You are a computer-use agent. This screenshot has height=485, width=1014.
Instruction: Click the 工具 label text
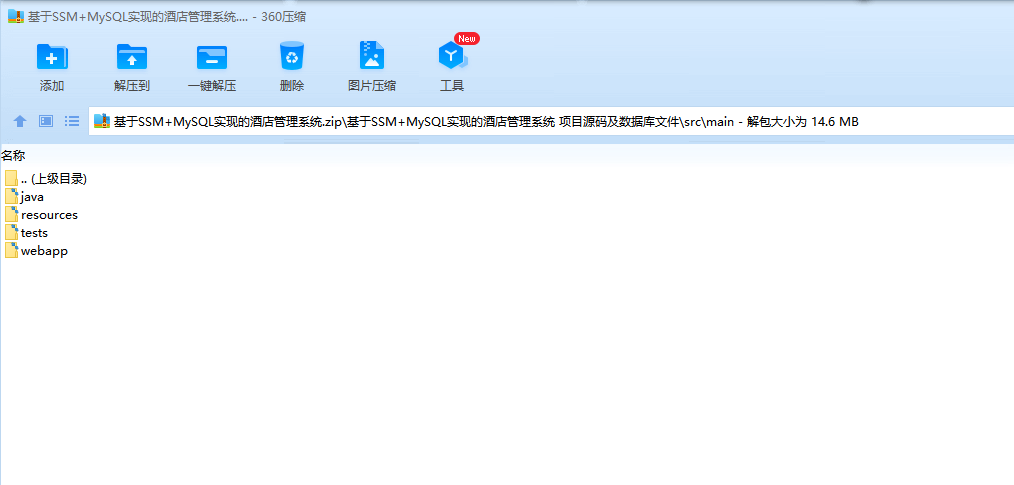click(452, 86)
